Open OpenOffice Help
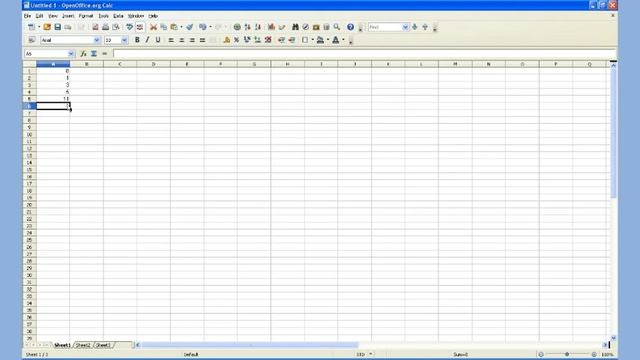The height and width of the screenshot is (360, 640). click(x=350, y=27)
